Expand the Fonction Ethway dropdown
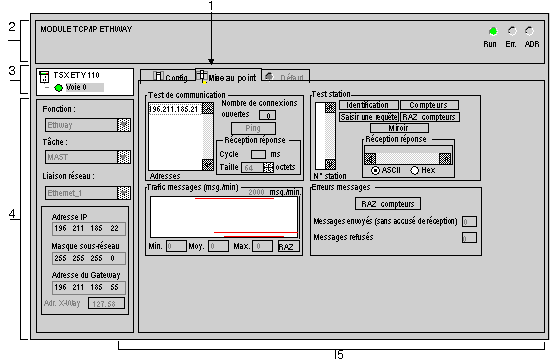Image resolution: width=552 pixels, height=361 pixels. [124, 125]
